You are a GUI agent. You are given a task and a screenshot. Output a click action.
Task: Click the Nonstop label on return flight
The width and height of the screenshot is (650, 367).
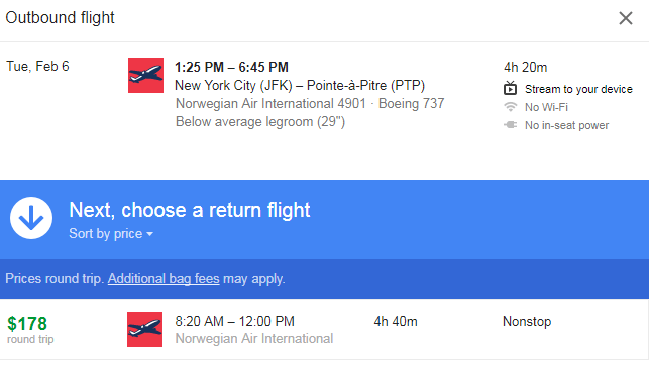(x=527, y=321)
